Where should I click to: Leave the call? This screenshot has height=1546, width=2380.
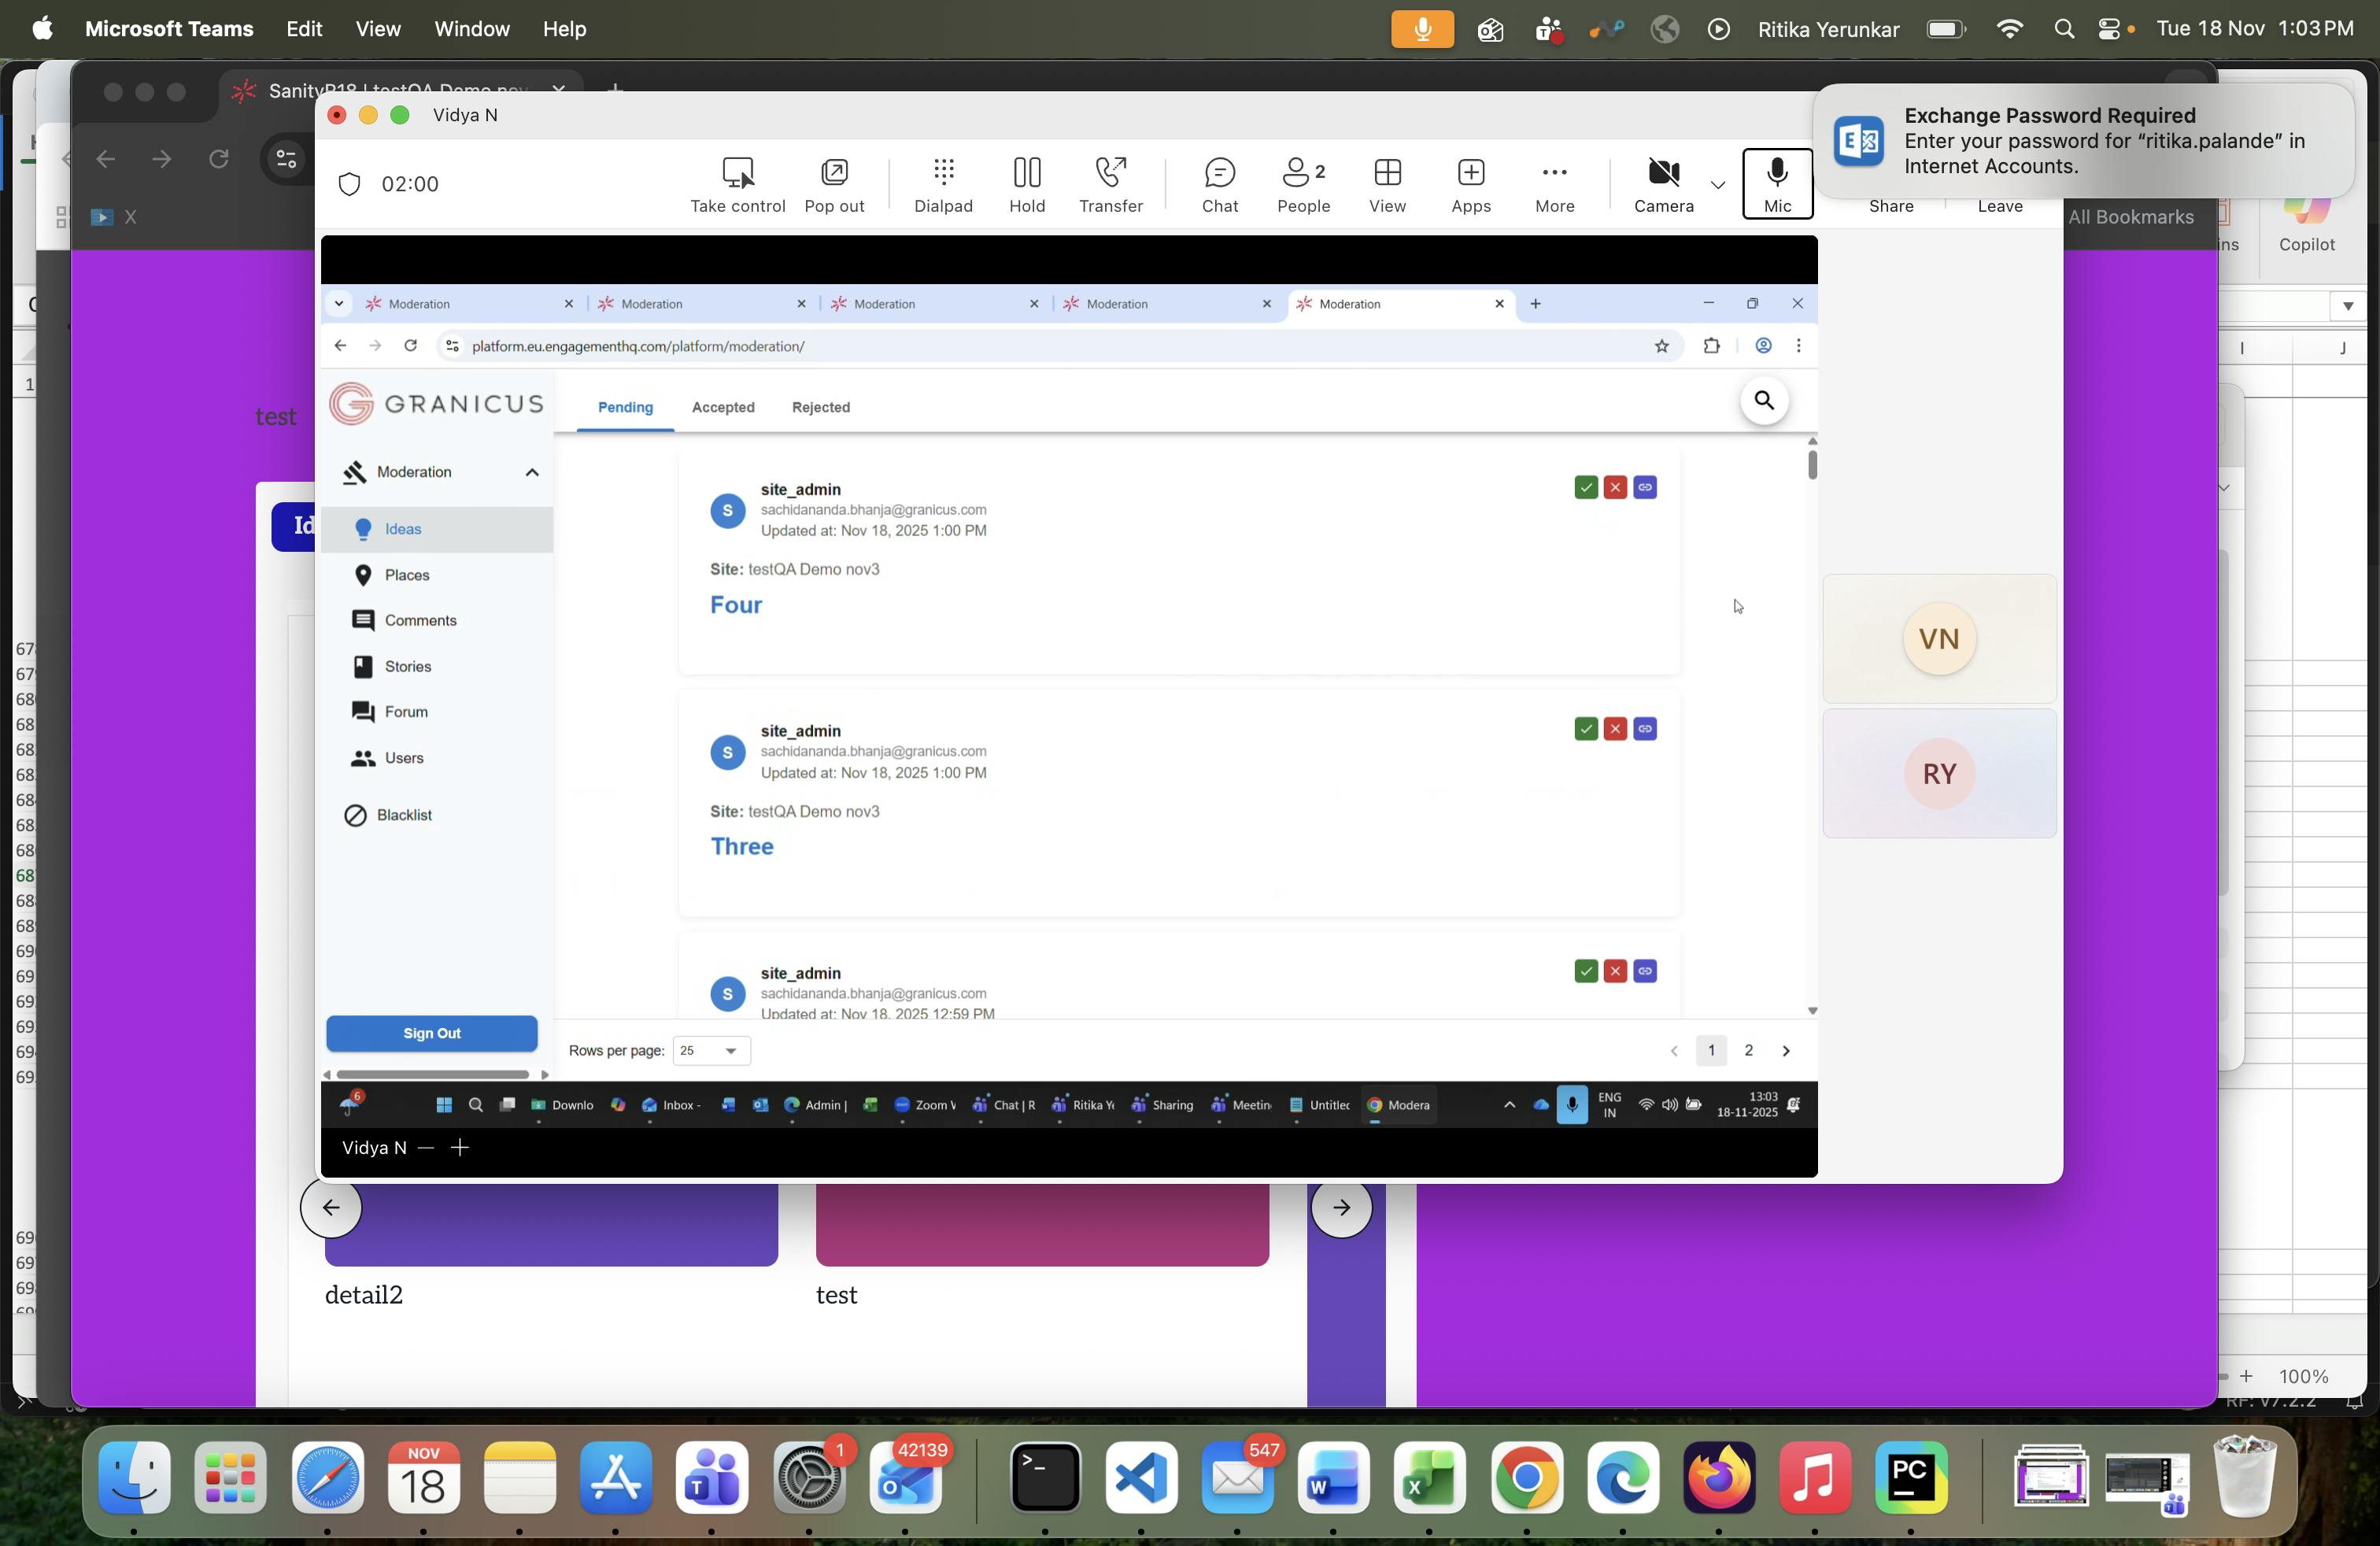click(1999, 205)
